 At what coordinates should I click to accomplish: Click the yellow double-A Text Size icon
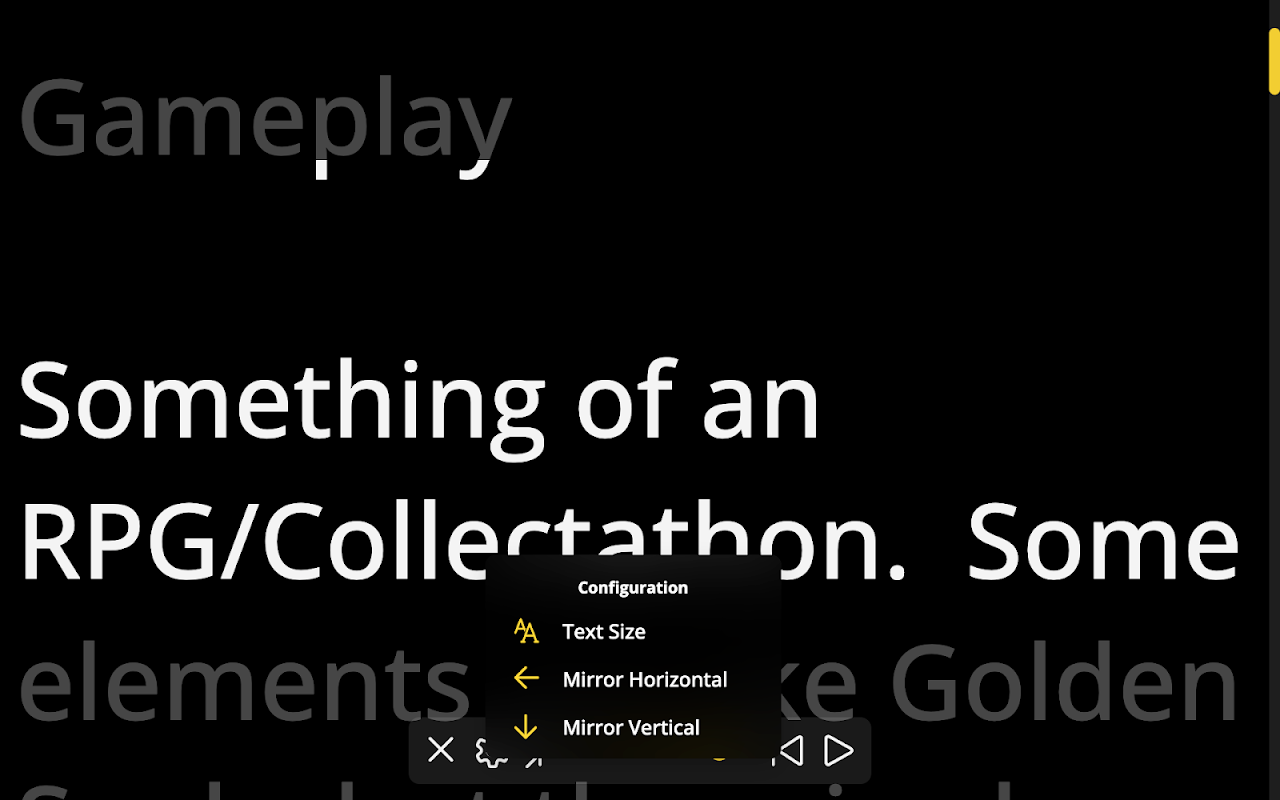point(526,631)
